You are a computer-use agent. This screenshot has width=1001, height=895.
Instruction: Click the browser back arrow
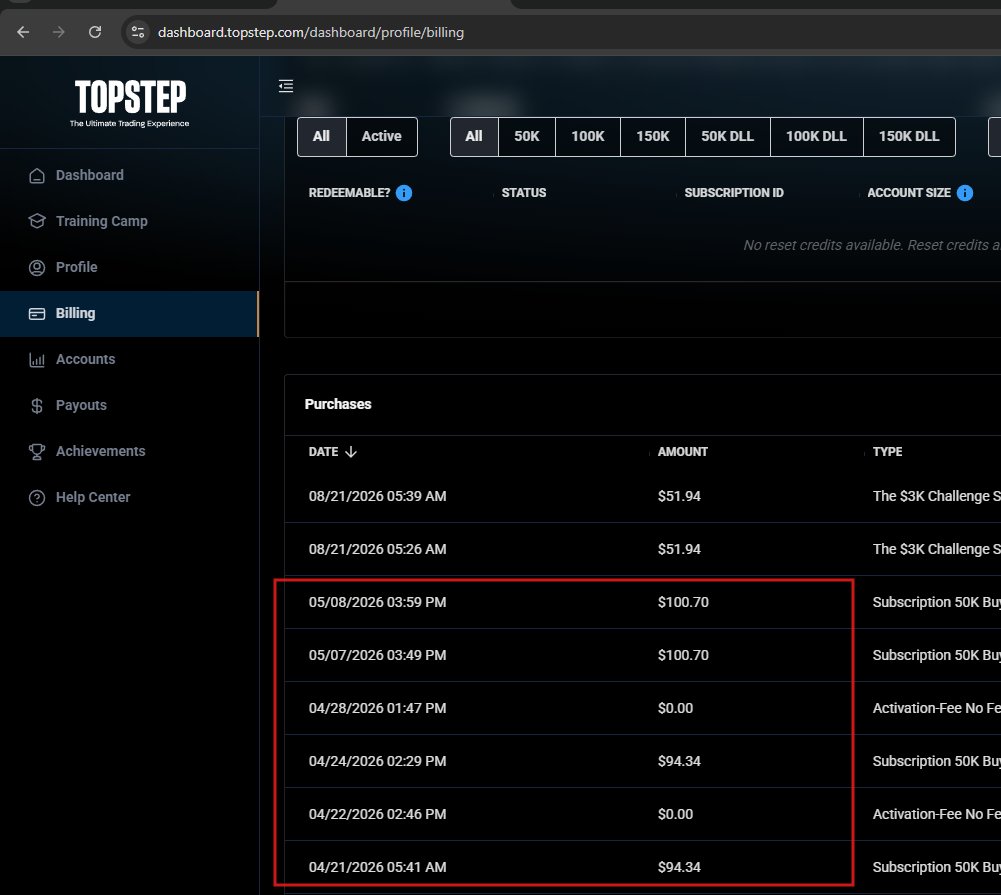(24, 32)
